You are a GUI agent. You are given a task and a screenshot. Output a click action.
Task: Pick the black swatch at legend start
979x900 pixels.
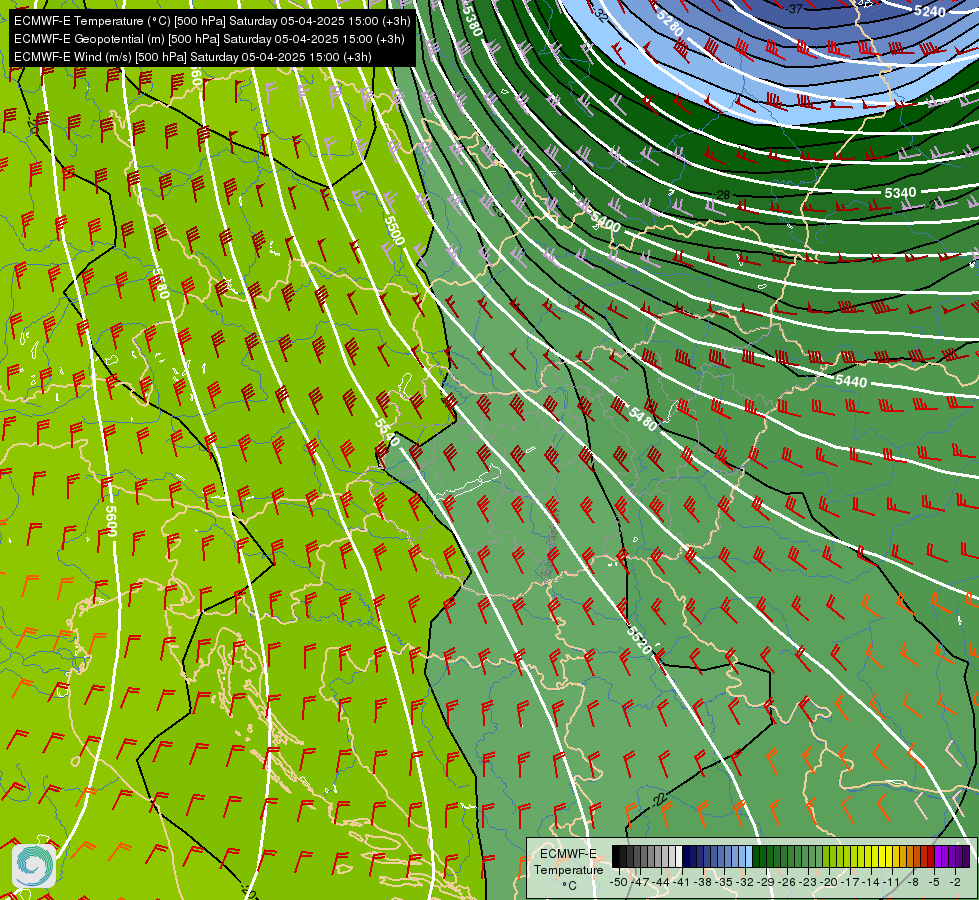616,857
